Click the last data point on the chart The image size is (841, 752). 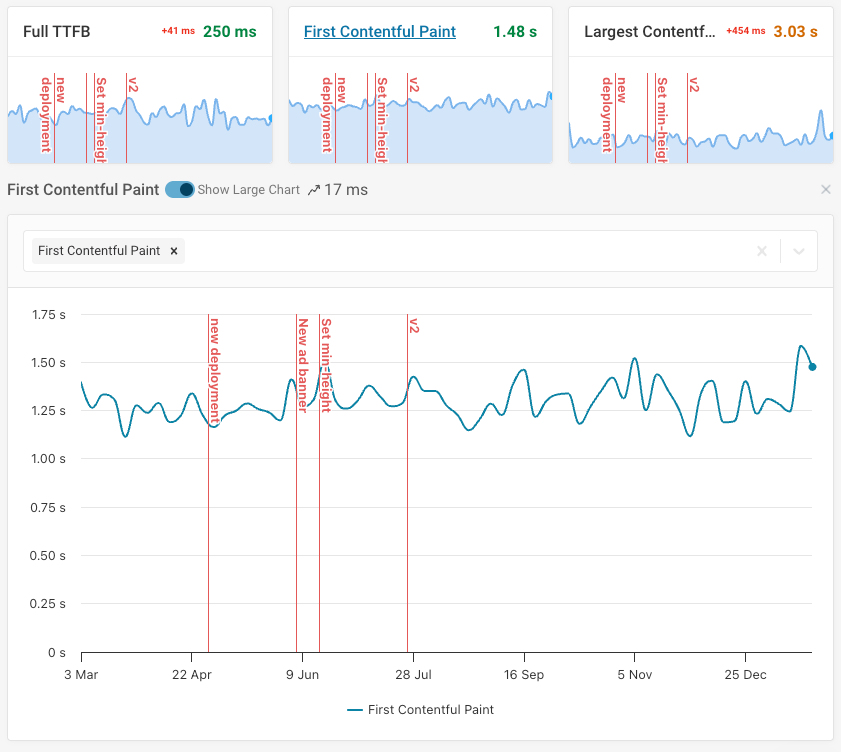tap(812, 367)
